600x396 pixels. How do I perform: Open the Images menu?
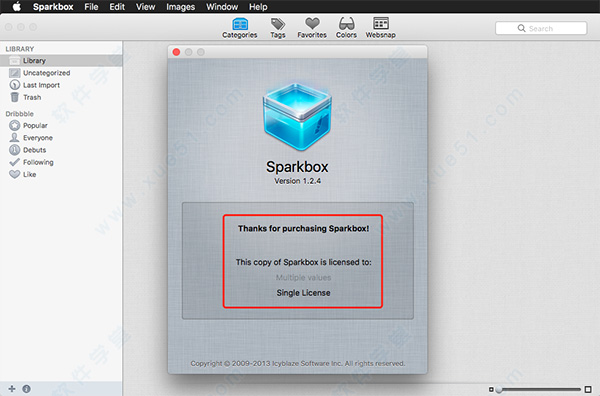(180, 7)
